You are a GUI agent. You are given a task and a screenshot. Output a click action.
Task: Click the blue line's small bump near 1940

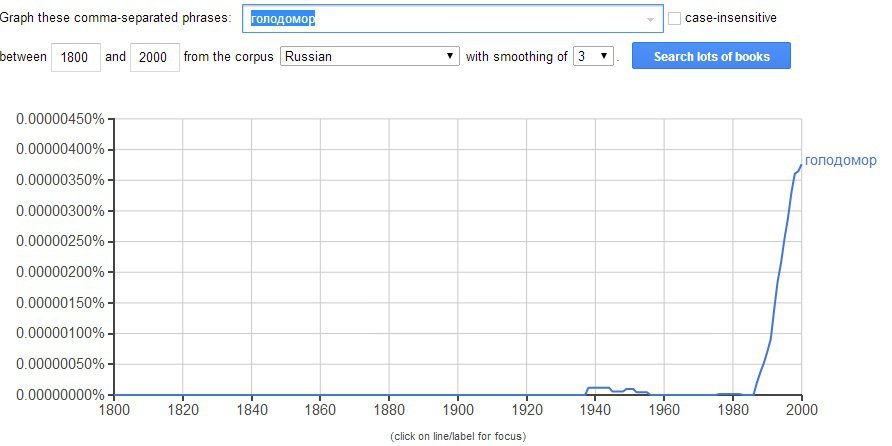(x=598, y=388)
